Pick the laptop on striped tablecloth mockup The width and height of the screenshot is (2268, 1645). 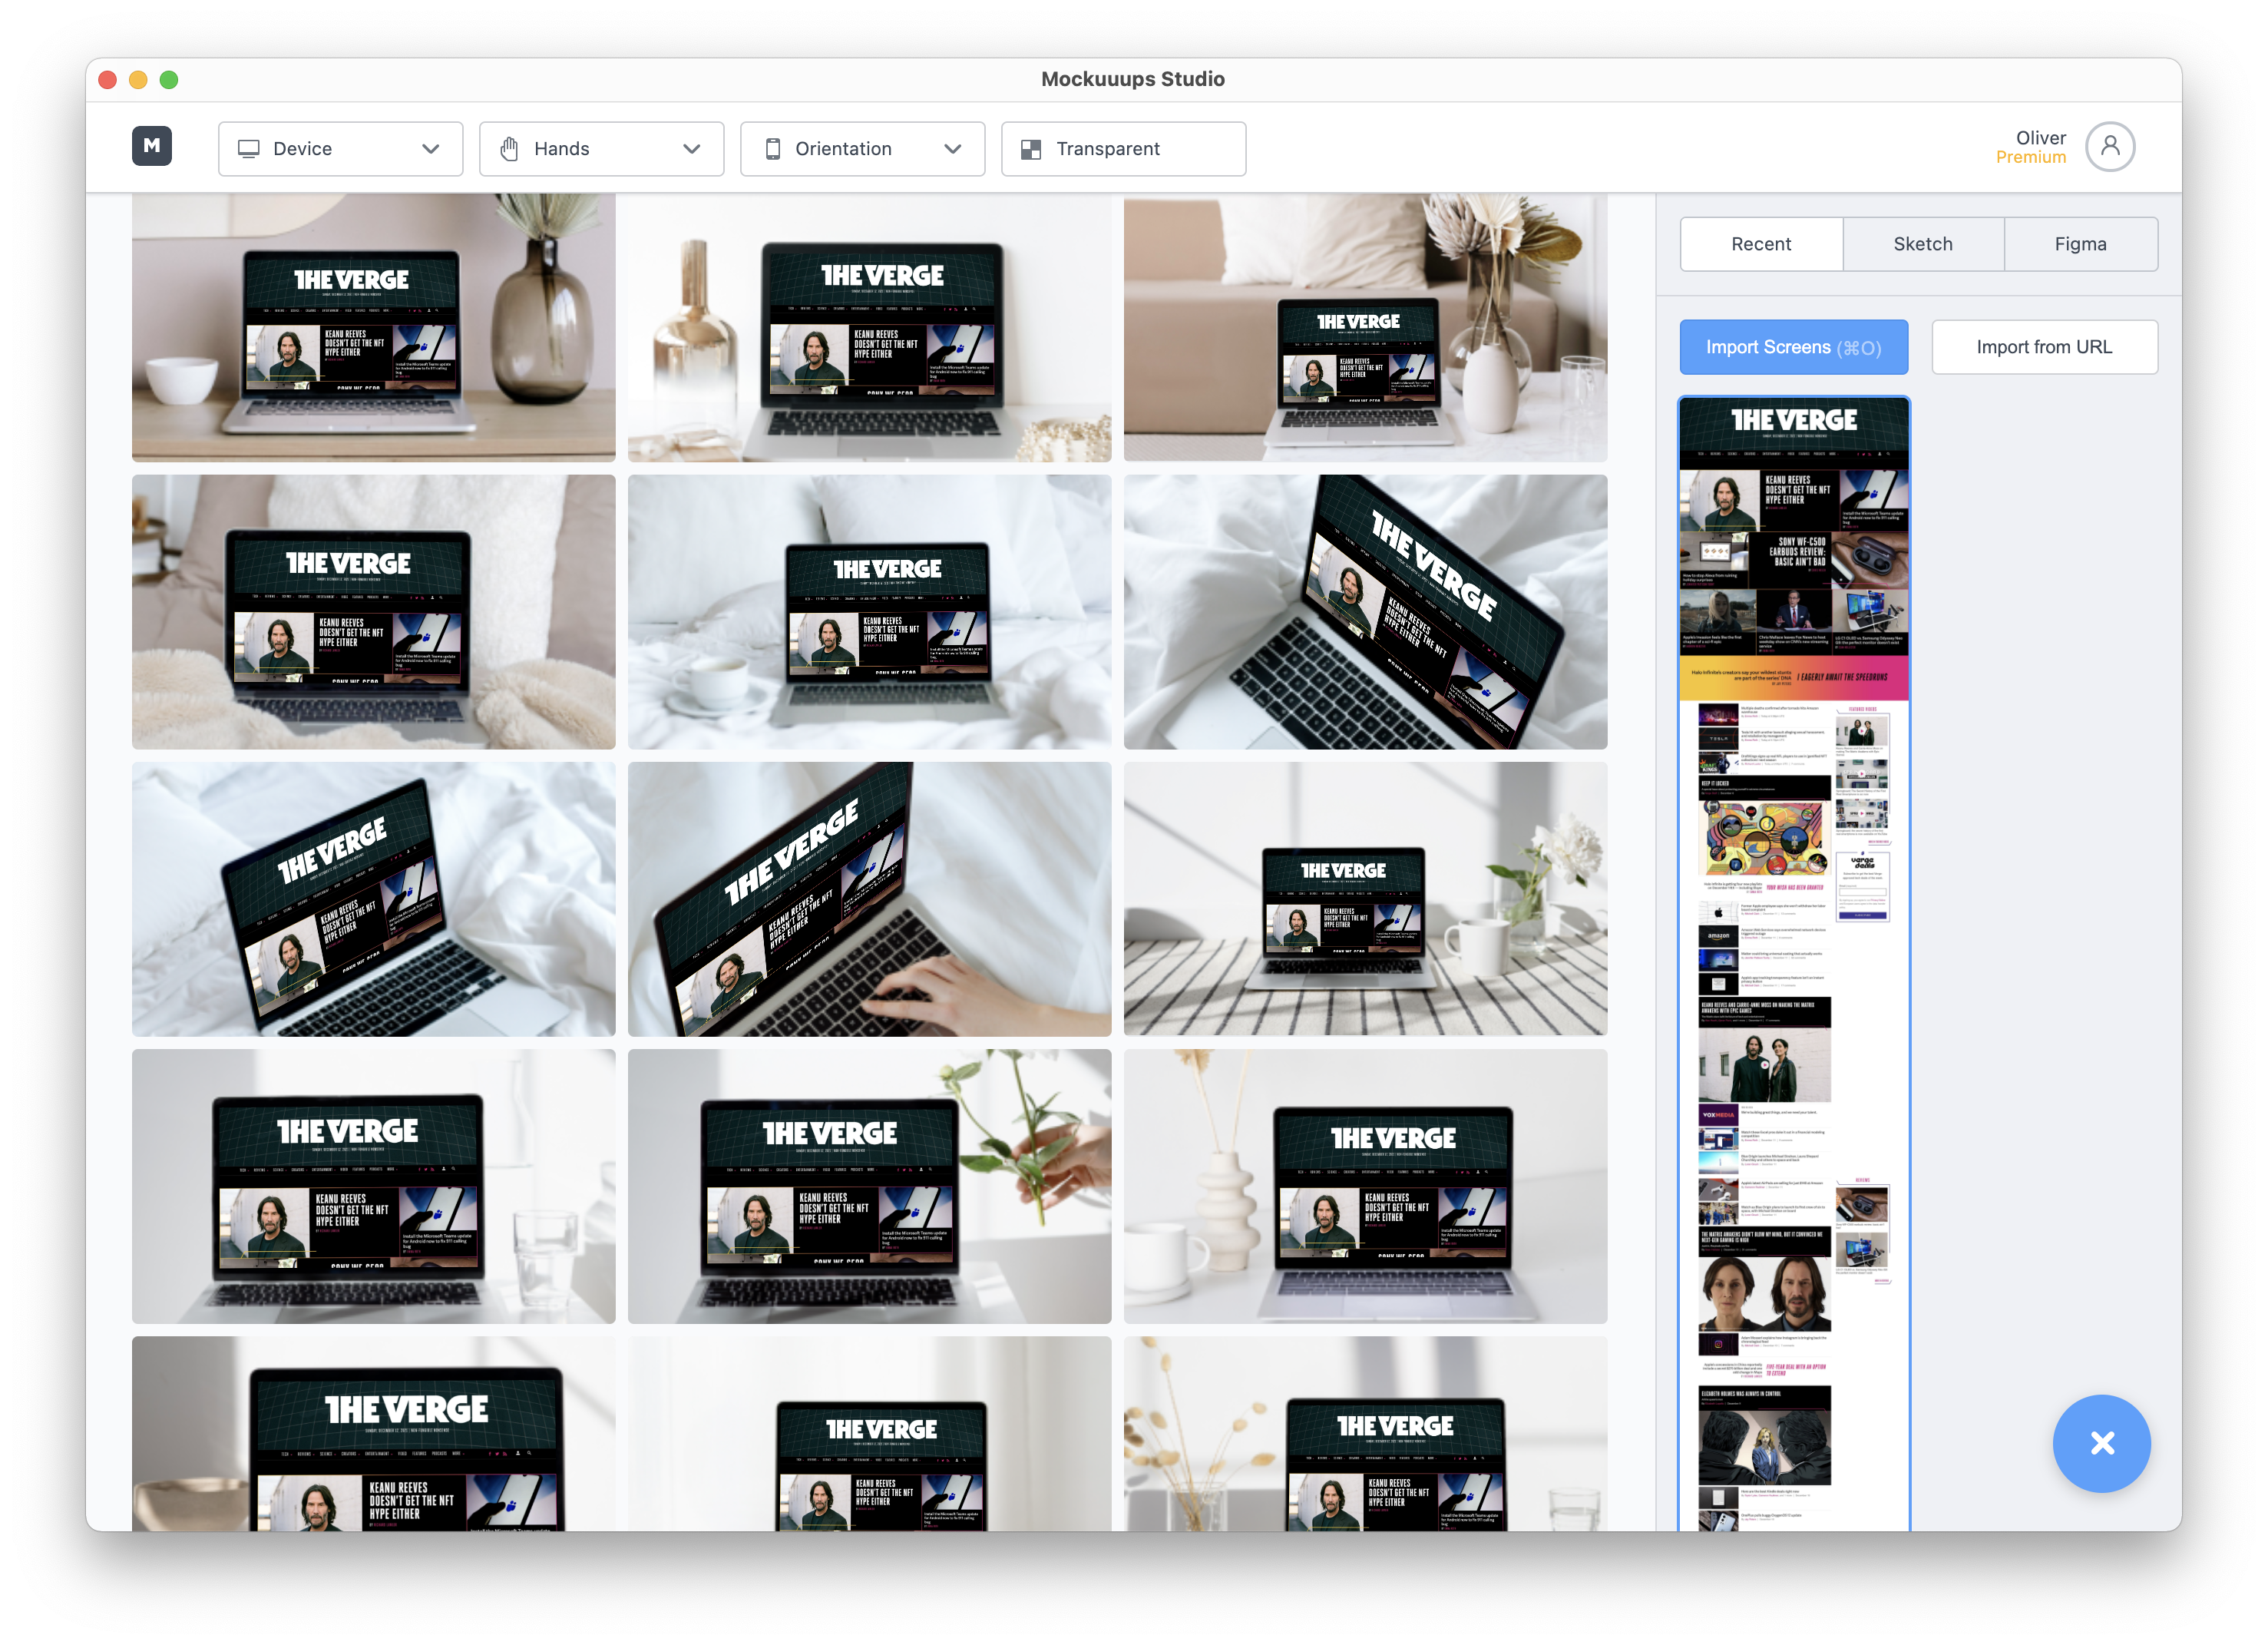[1364, 899]
